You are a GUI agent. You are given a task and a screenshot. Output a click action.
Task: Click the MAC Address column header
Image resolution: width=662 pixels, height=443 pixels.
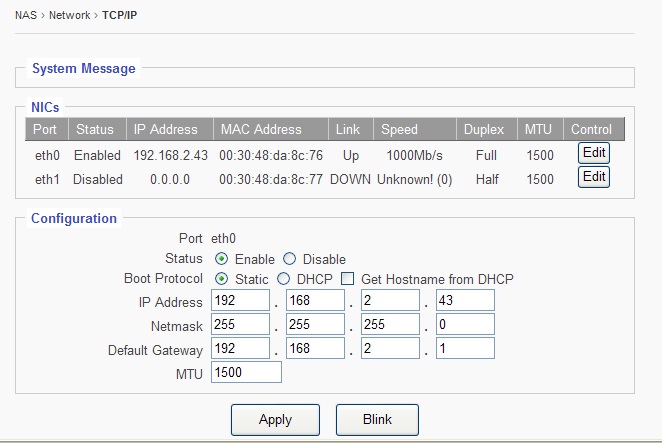click(260, 129)
